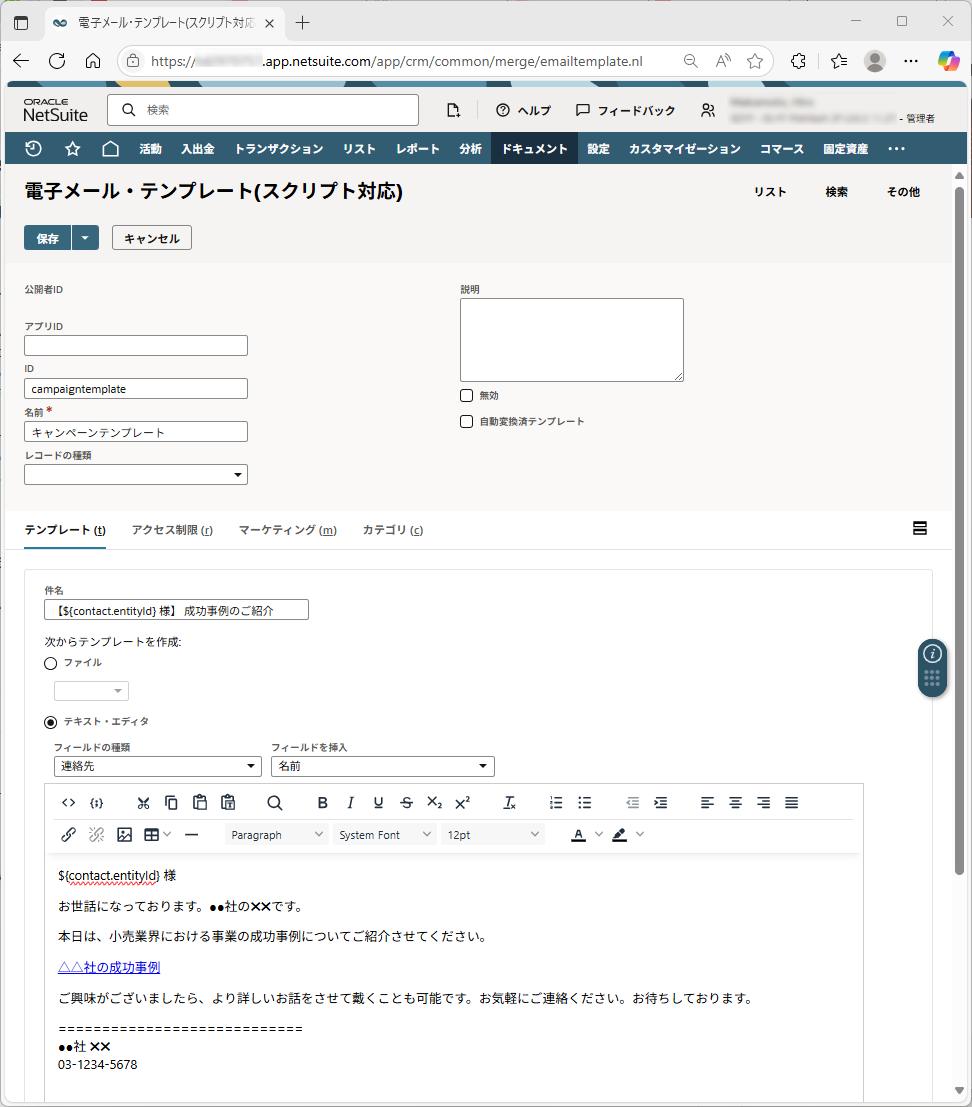Remove link with unlink icon

(x=97, y=834)
